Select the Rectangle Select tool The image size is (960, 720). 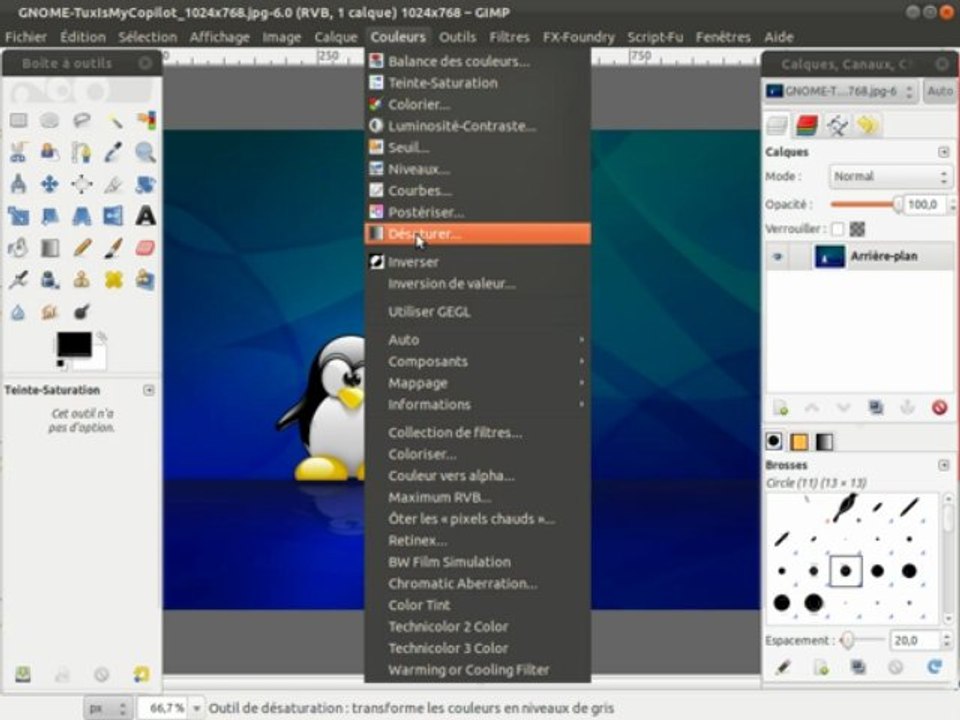[x=18, y=120]
